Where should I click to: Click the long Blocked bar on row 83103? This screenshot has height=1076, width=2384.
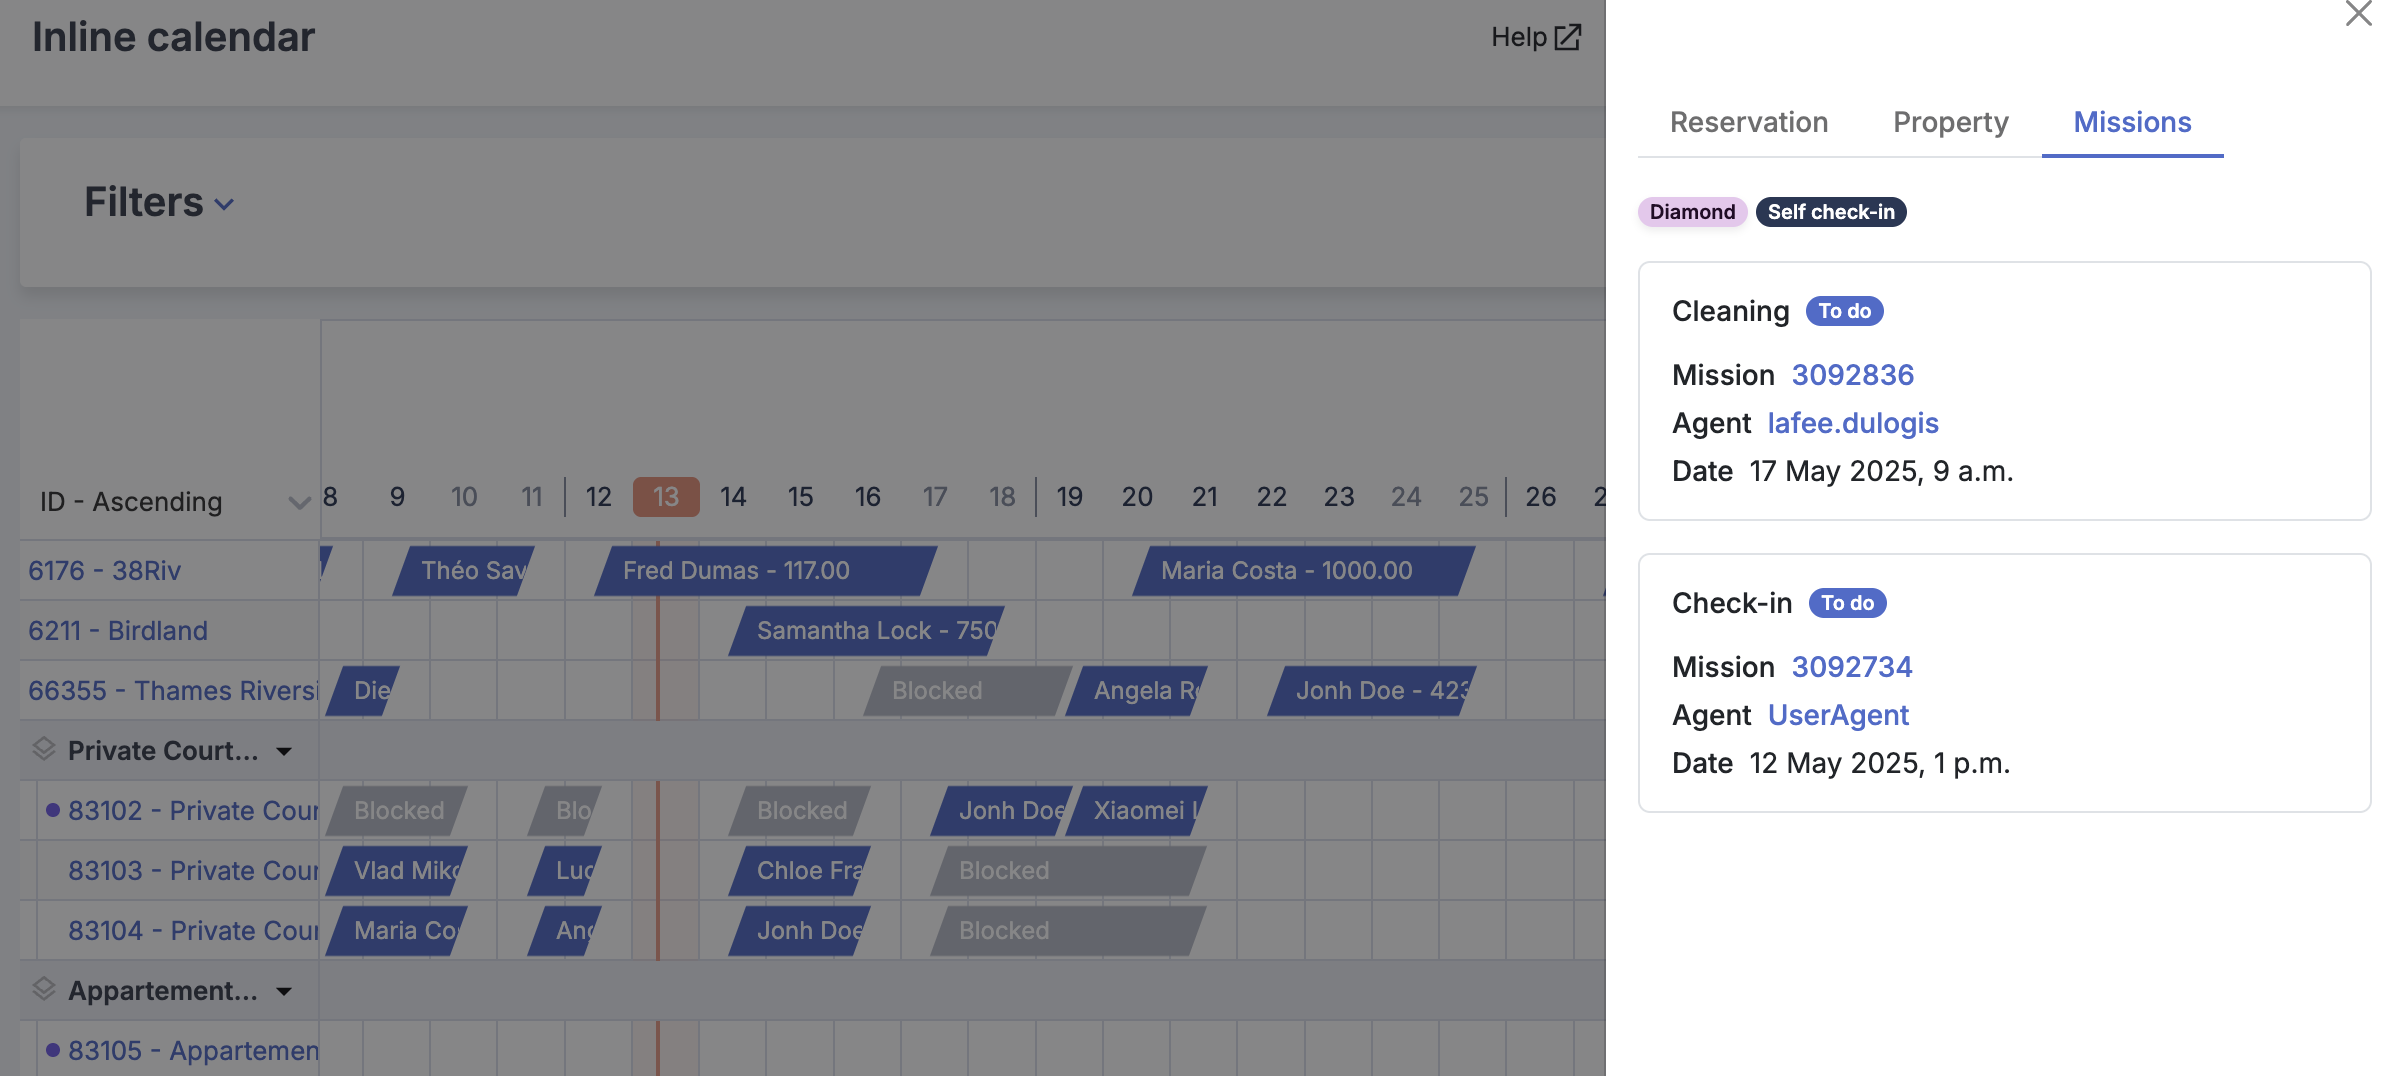(x=1068, y=871)
